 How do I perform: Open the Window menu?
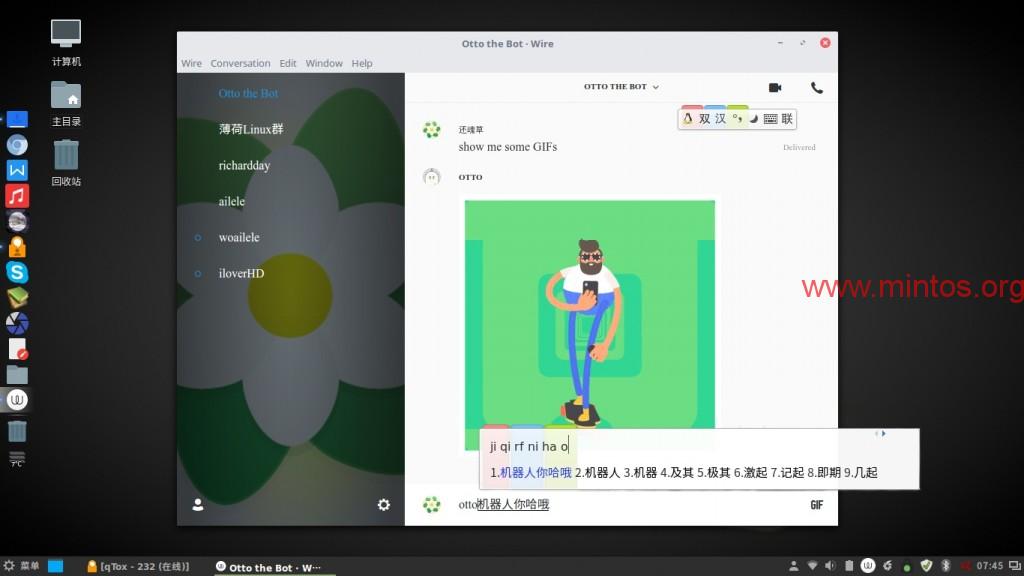point(324,63)
